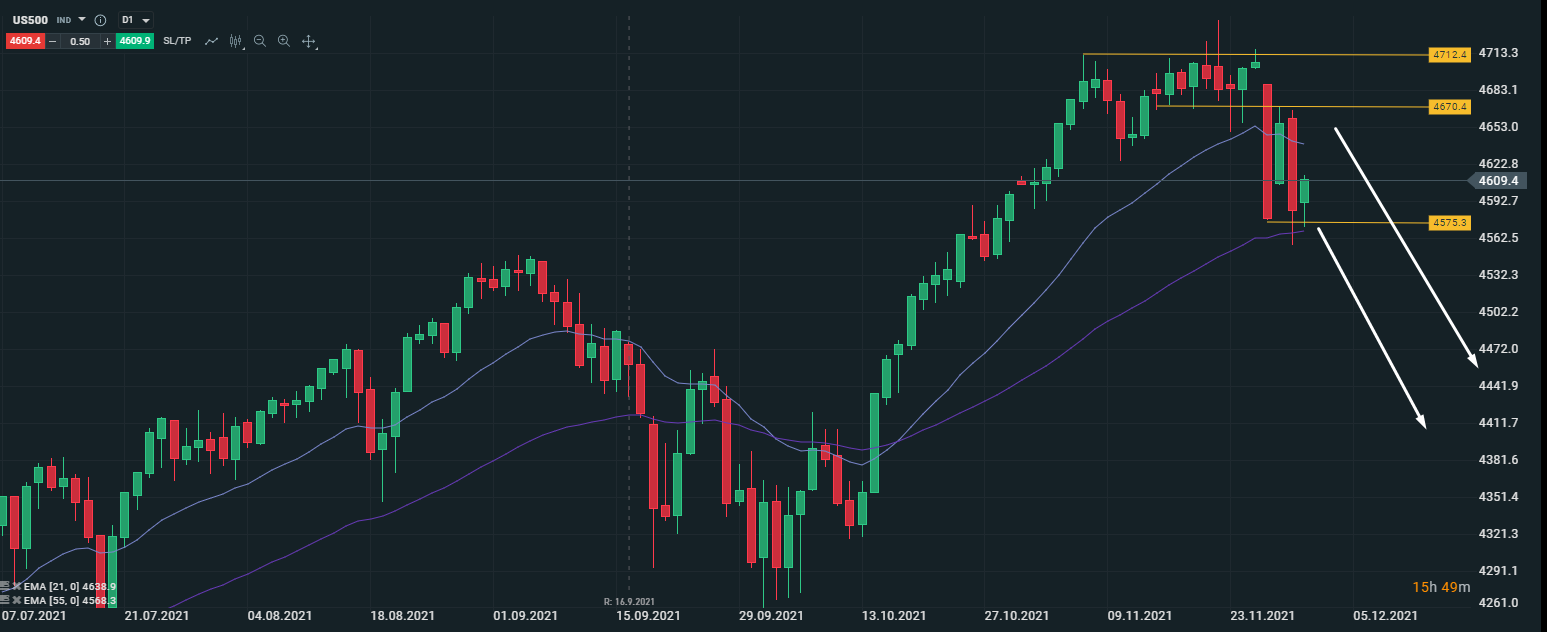Select the line drawing tool icon
The image size is (1547, 632).
[x=211, y=41]
